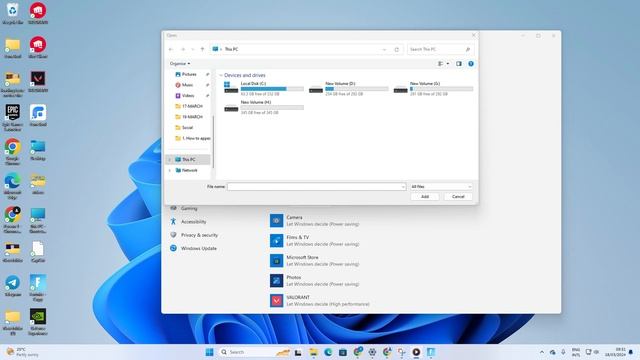The width and height of the screenshot is (640, 360).
Task: Click the New Volume (D:) usage bar
Action: (x=357, y=89)
